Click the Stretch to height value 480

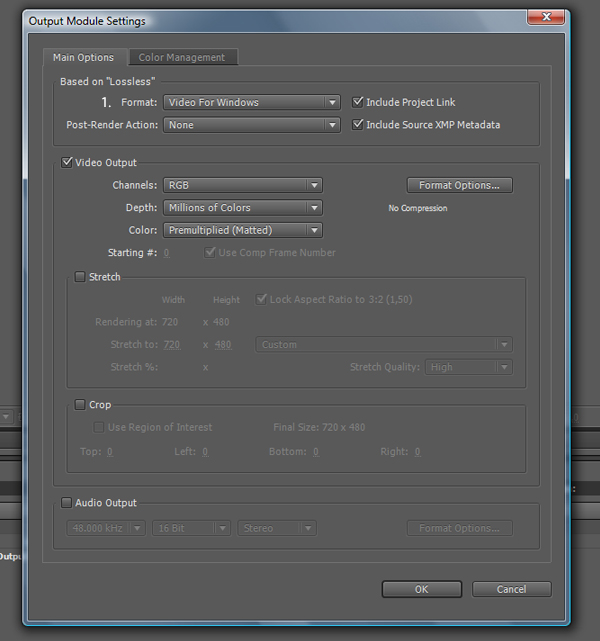(x=223, y=345)
